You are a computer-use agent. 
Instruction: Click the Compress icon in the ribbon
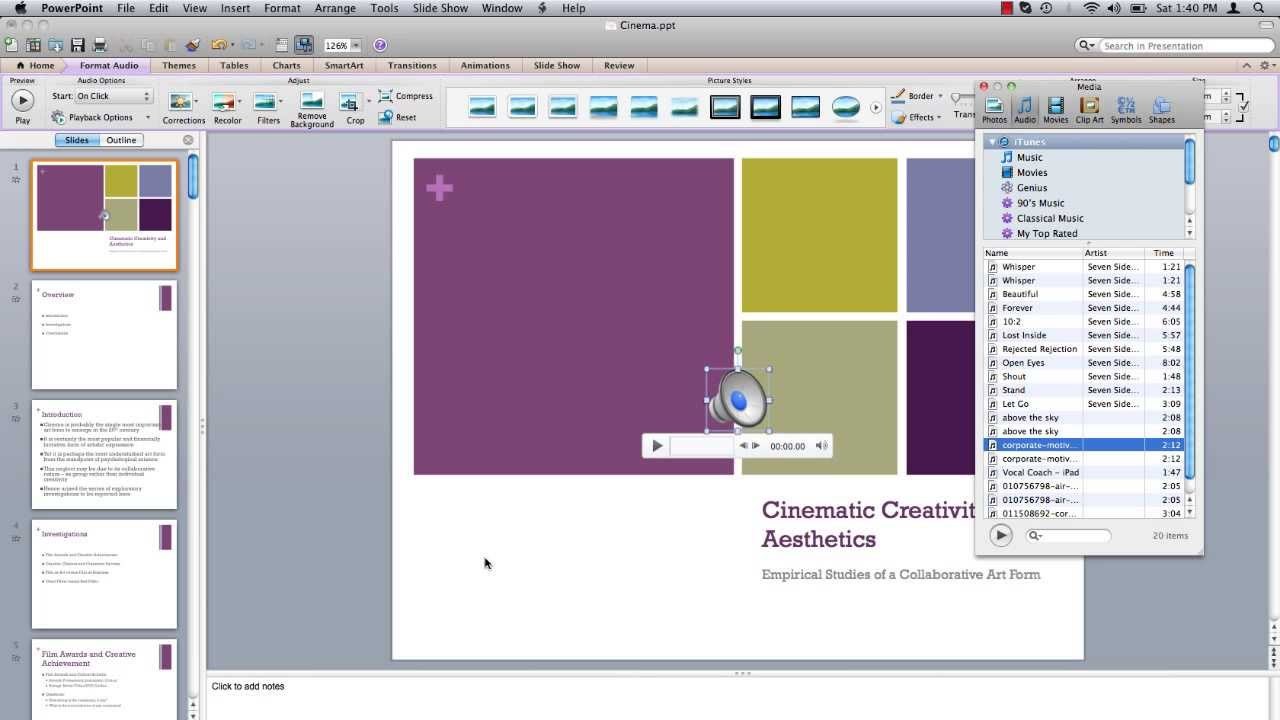(x=404, y=96)
